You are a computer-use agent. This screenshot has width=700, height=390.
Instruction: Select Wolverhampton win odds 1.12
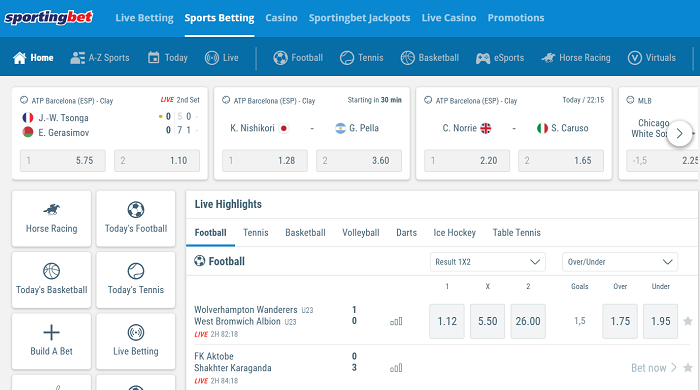coord(447,321)
